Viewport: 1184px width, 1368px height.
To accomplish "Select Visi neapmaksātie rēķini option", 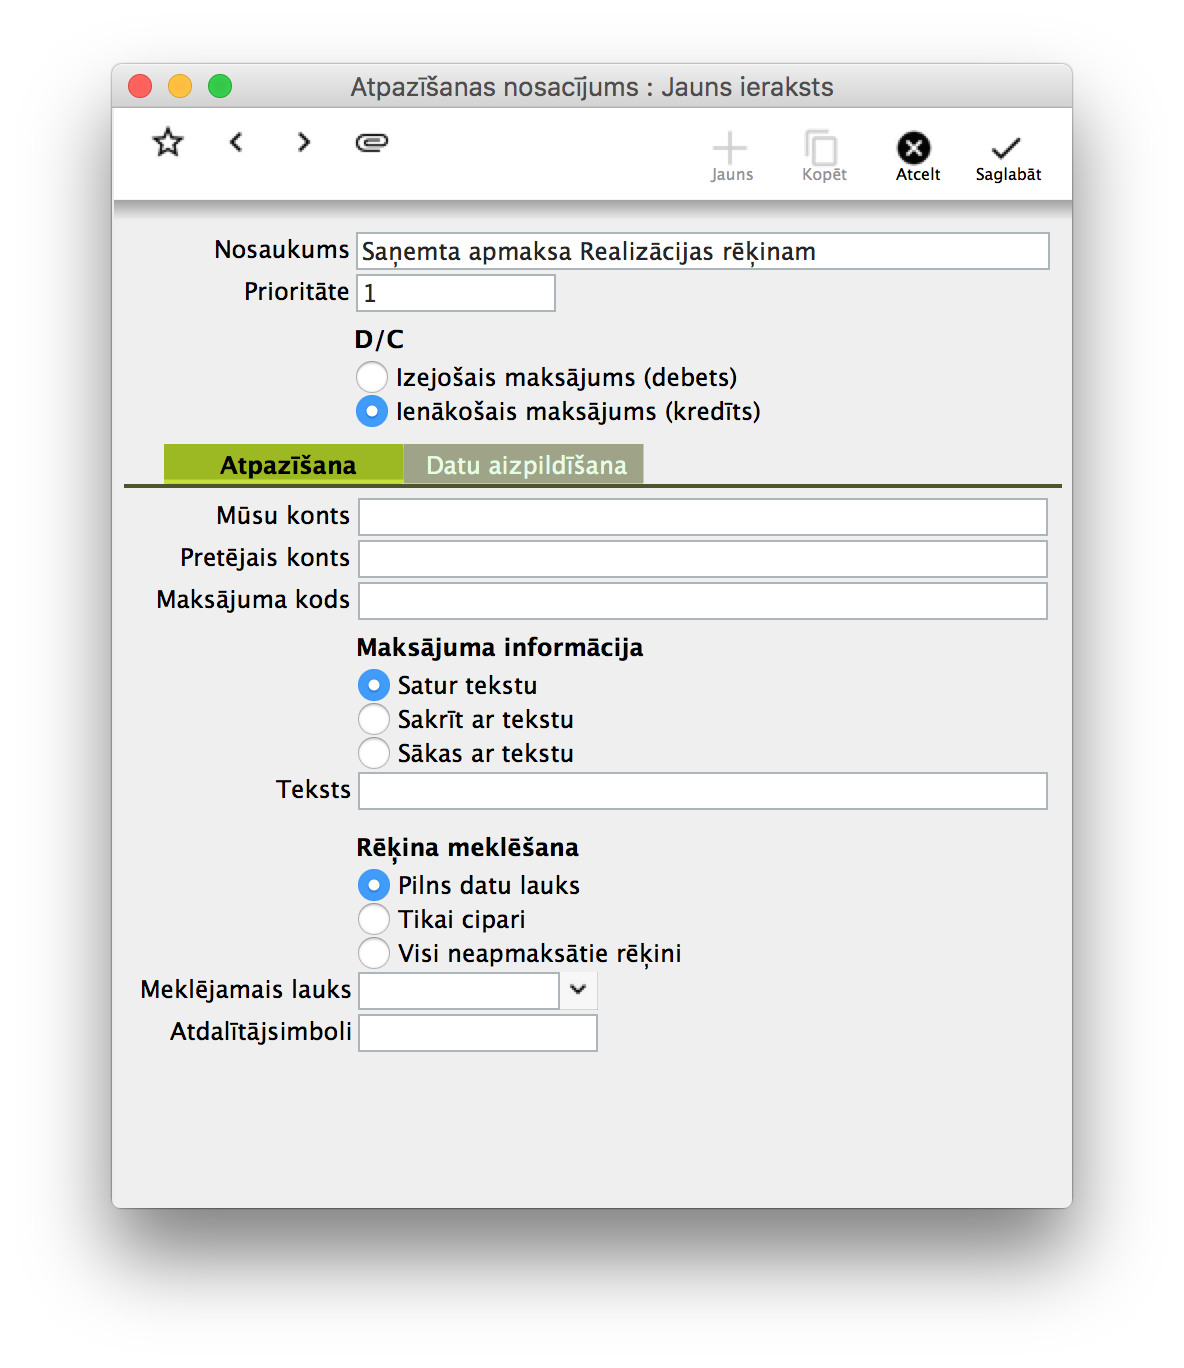I will click(x=374, y=953).
